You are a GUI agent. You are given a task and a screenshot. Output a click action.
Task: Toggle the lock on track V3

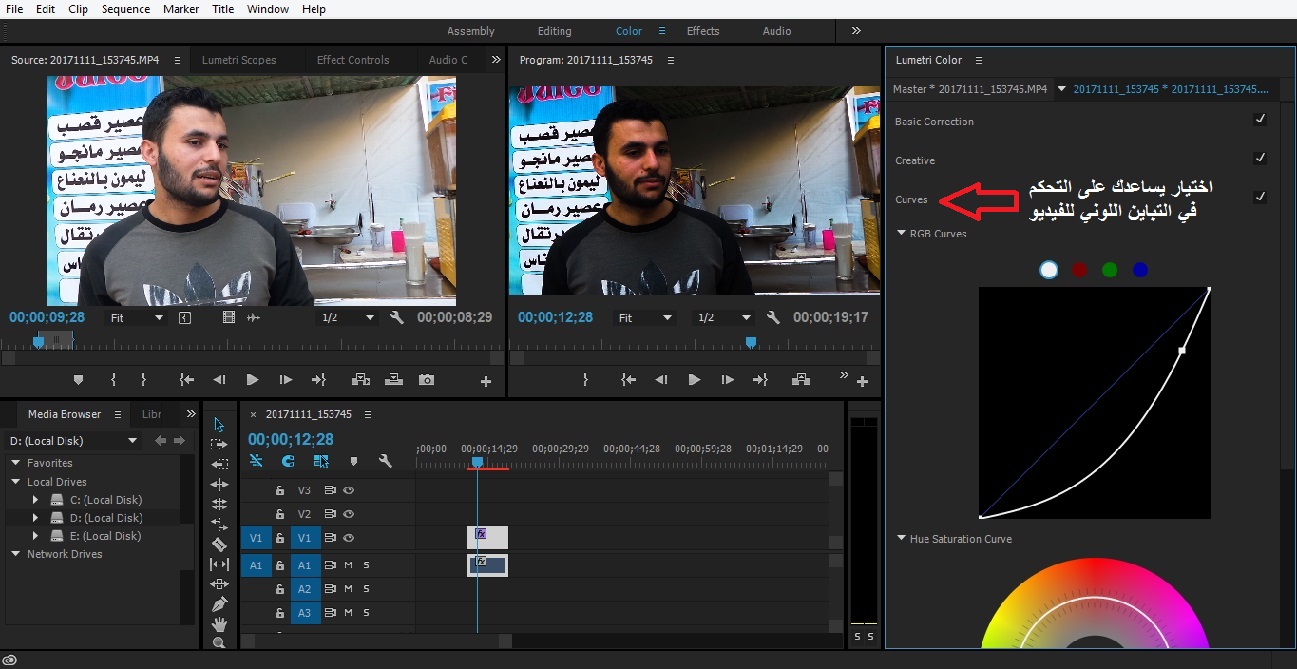point(280,491)
